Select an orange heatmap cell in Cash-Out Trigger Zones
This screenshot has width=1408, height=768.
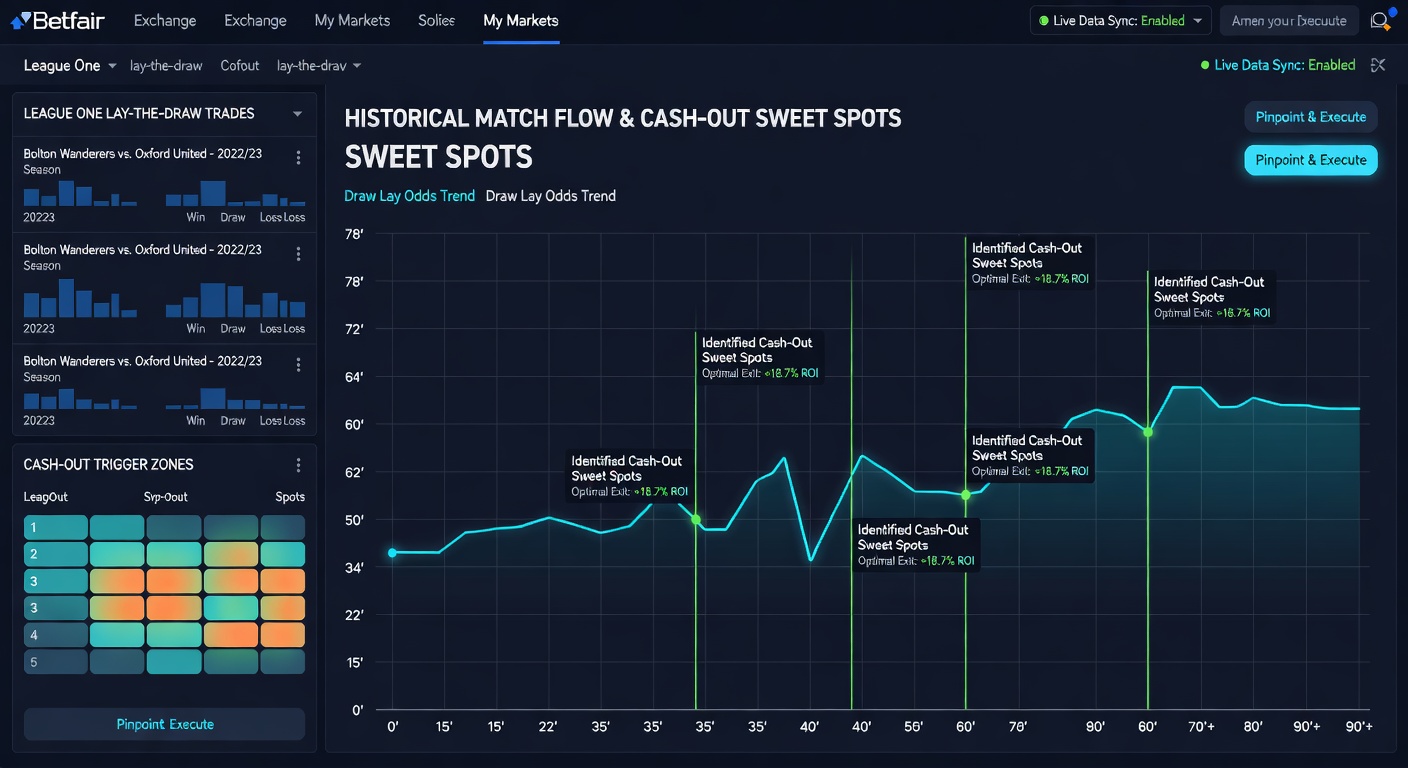tap(174, 581)
